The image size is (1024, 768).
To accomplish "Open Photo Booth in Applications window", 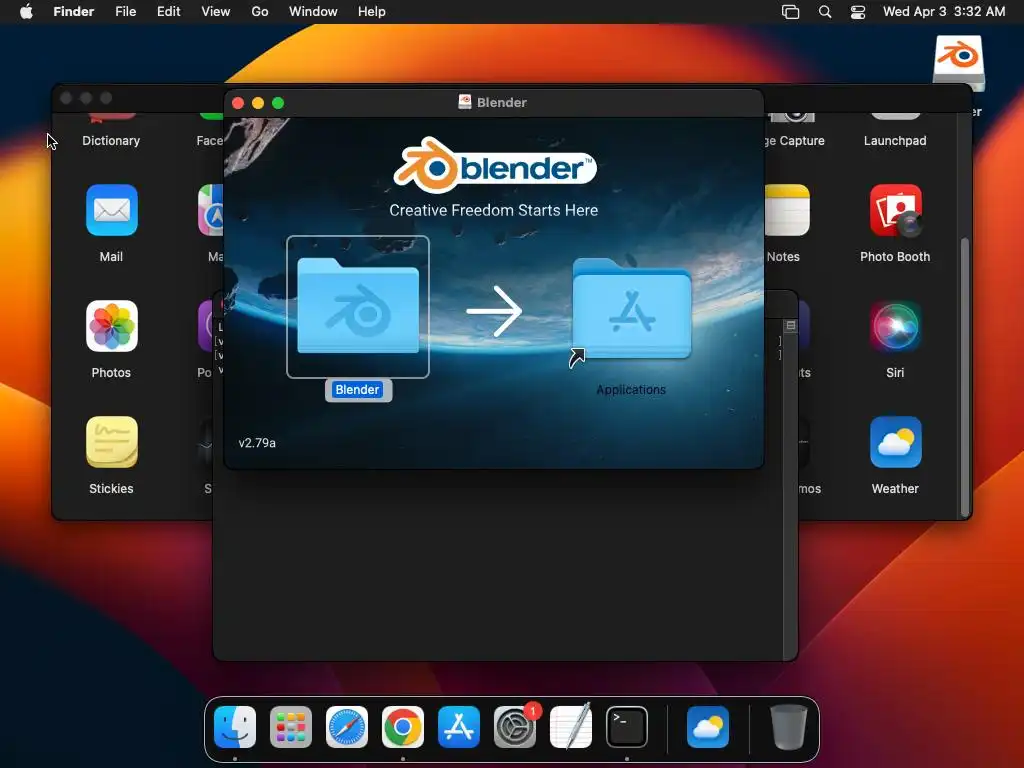I will point(895,210).
